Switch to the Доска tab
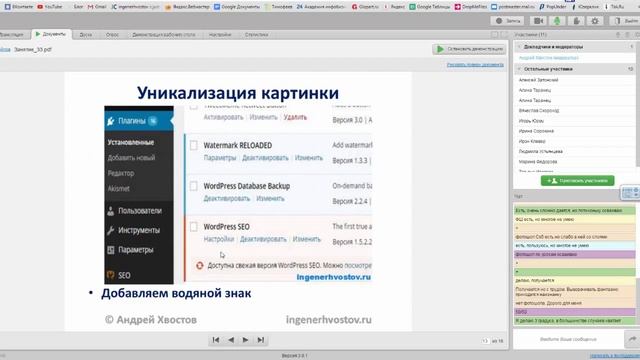Screen dimensions: 640x360 [x=86, y=35]
